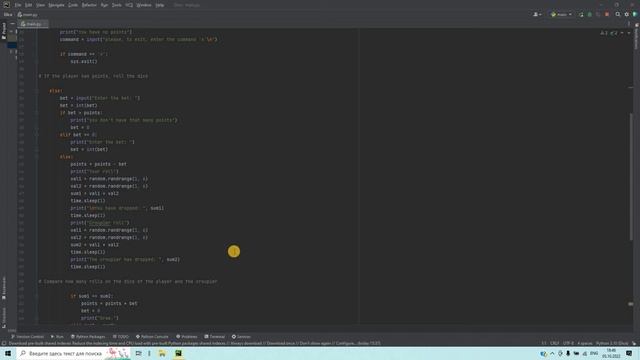Open the VCS menu
Screen dimensions: 640x360
point(129,5)
